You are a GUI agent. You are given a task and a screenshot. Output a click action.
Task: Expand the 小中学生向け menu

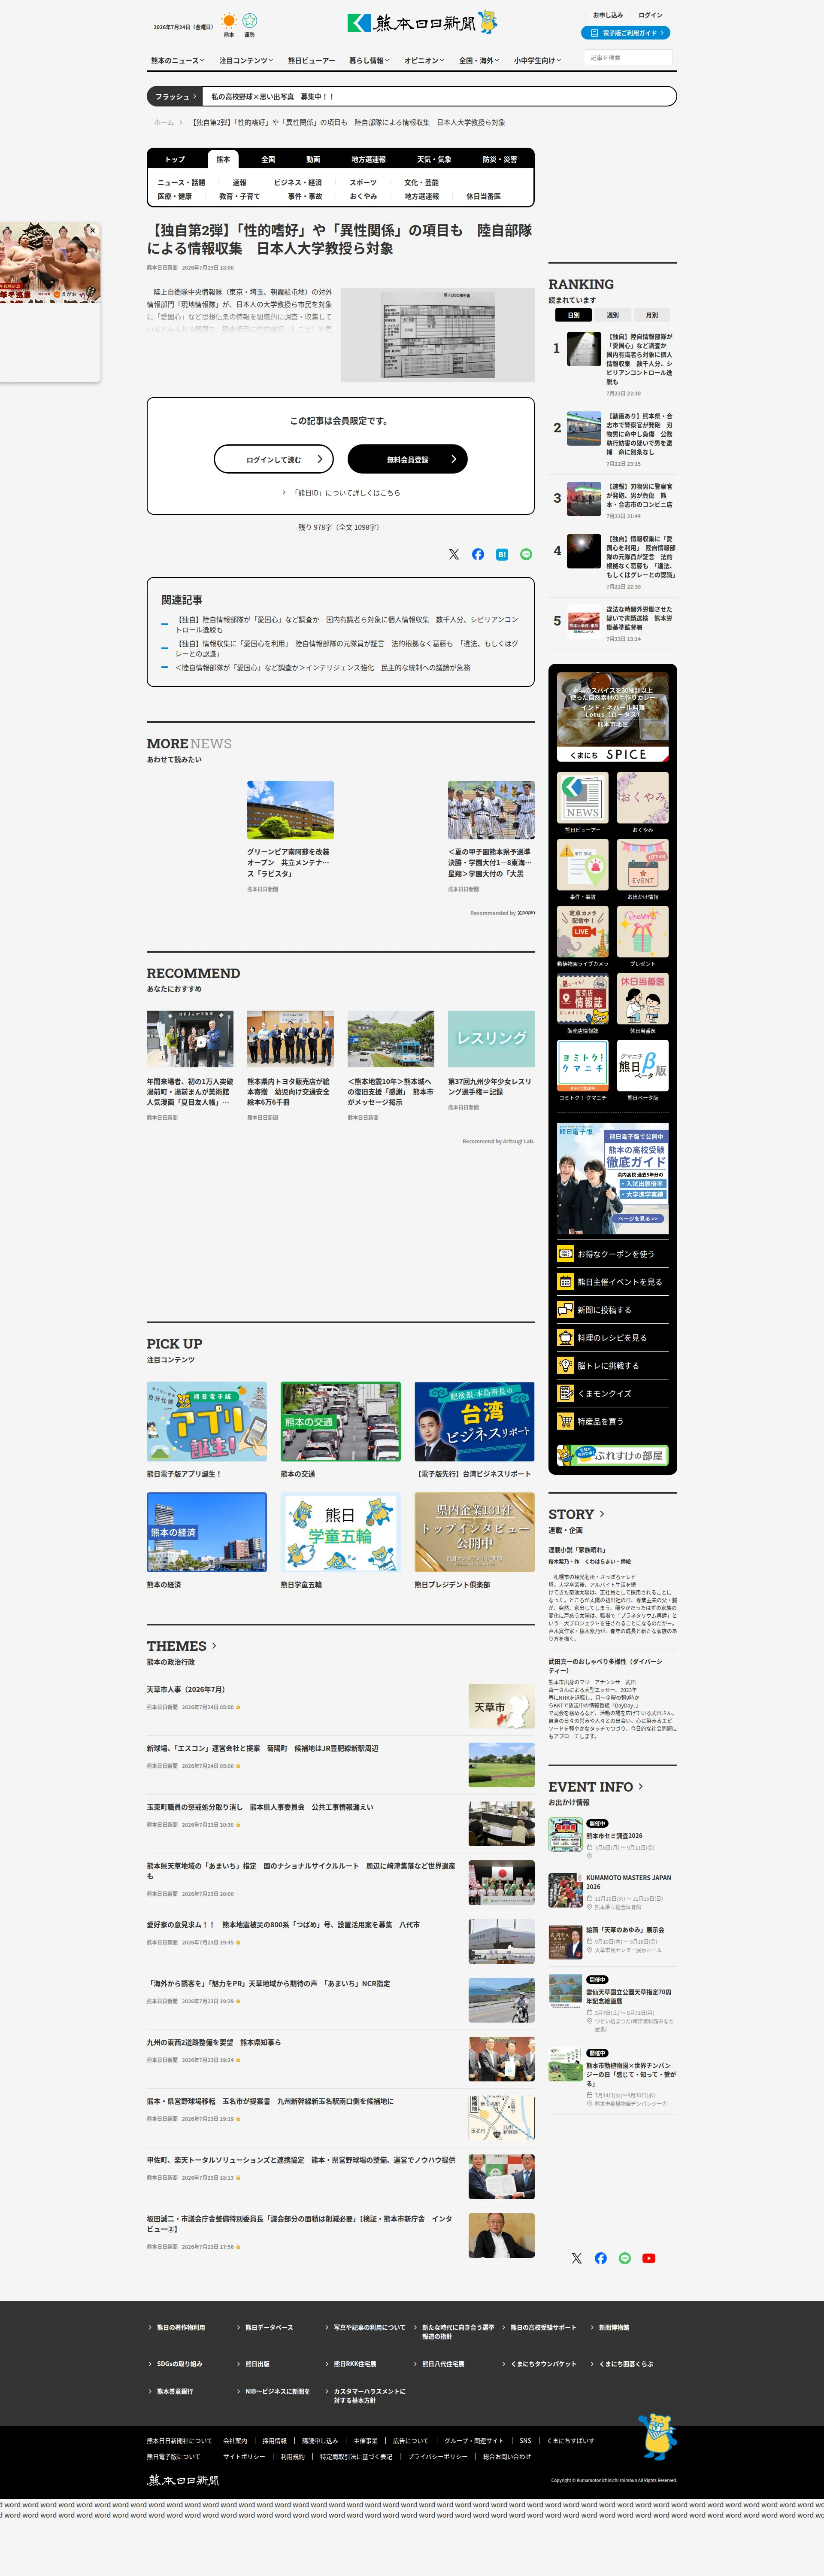click(x=537, y=61)
